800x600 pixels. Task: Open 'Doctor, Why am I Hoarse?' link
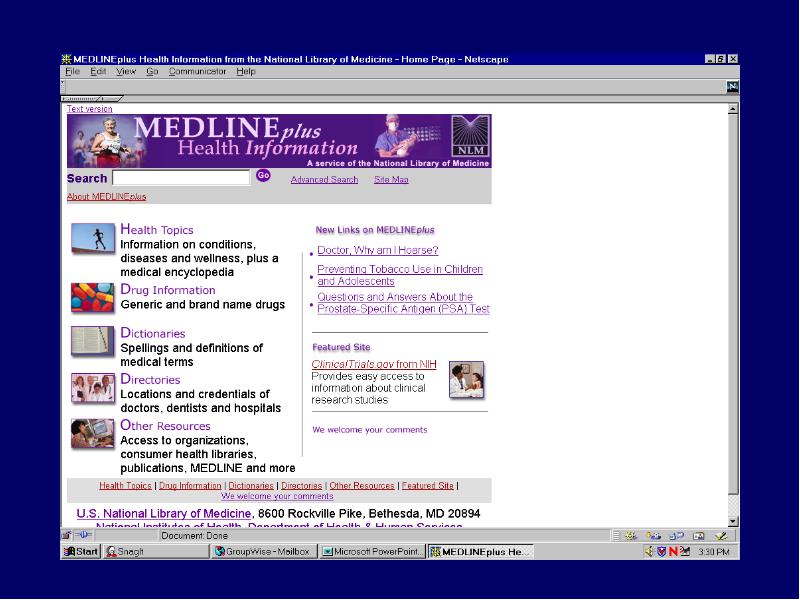point(378,250)
